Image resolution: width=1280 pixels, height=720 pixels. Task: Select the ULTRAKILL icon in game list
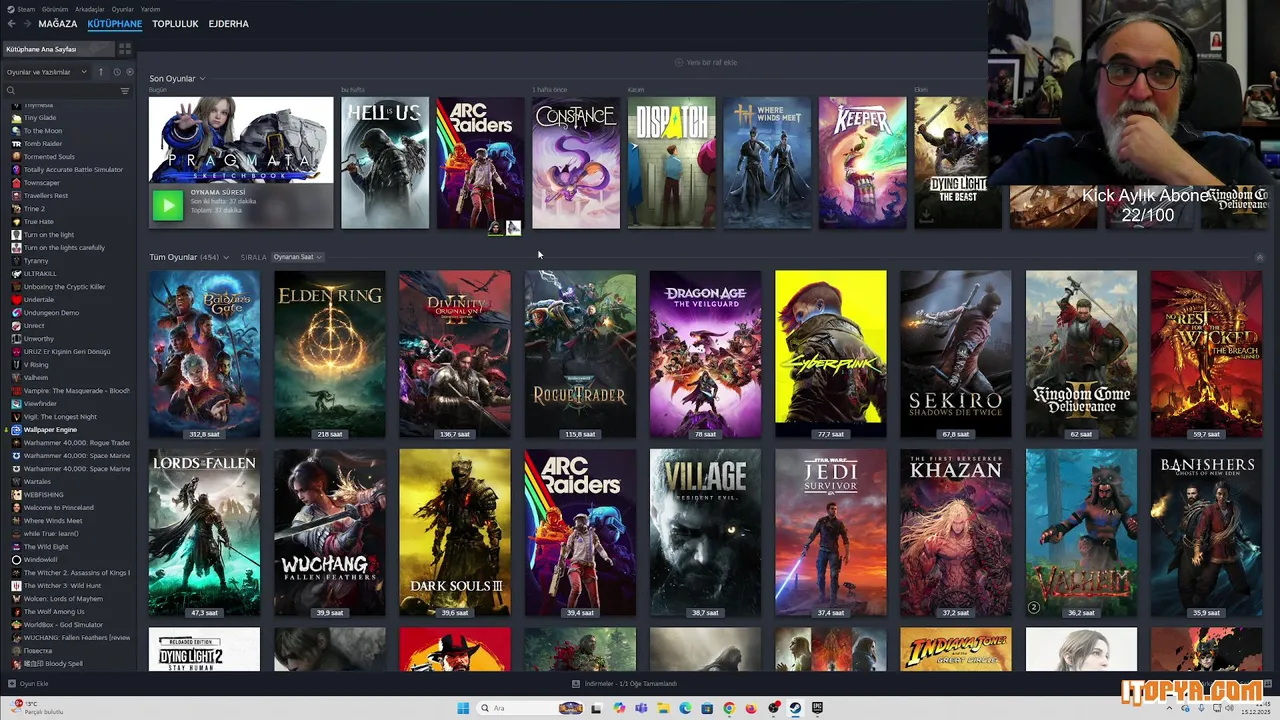pyautogui.click(x=16, y=274)
